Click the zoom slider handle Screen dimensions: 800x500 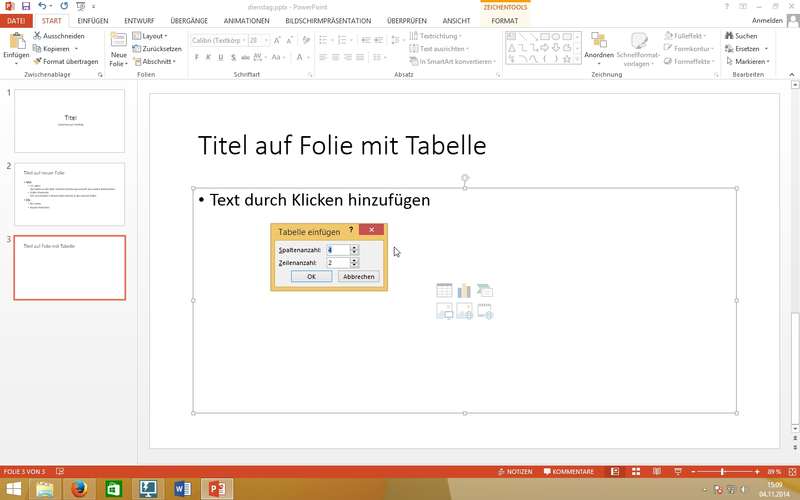[722, 471]
